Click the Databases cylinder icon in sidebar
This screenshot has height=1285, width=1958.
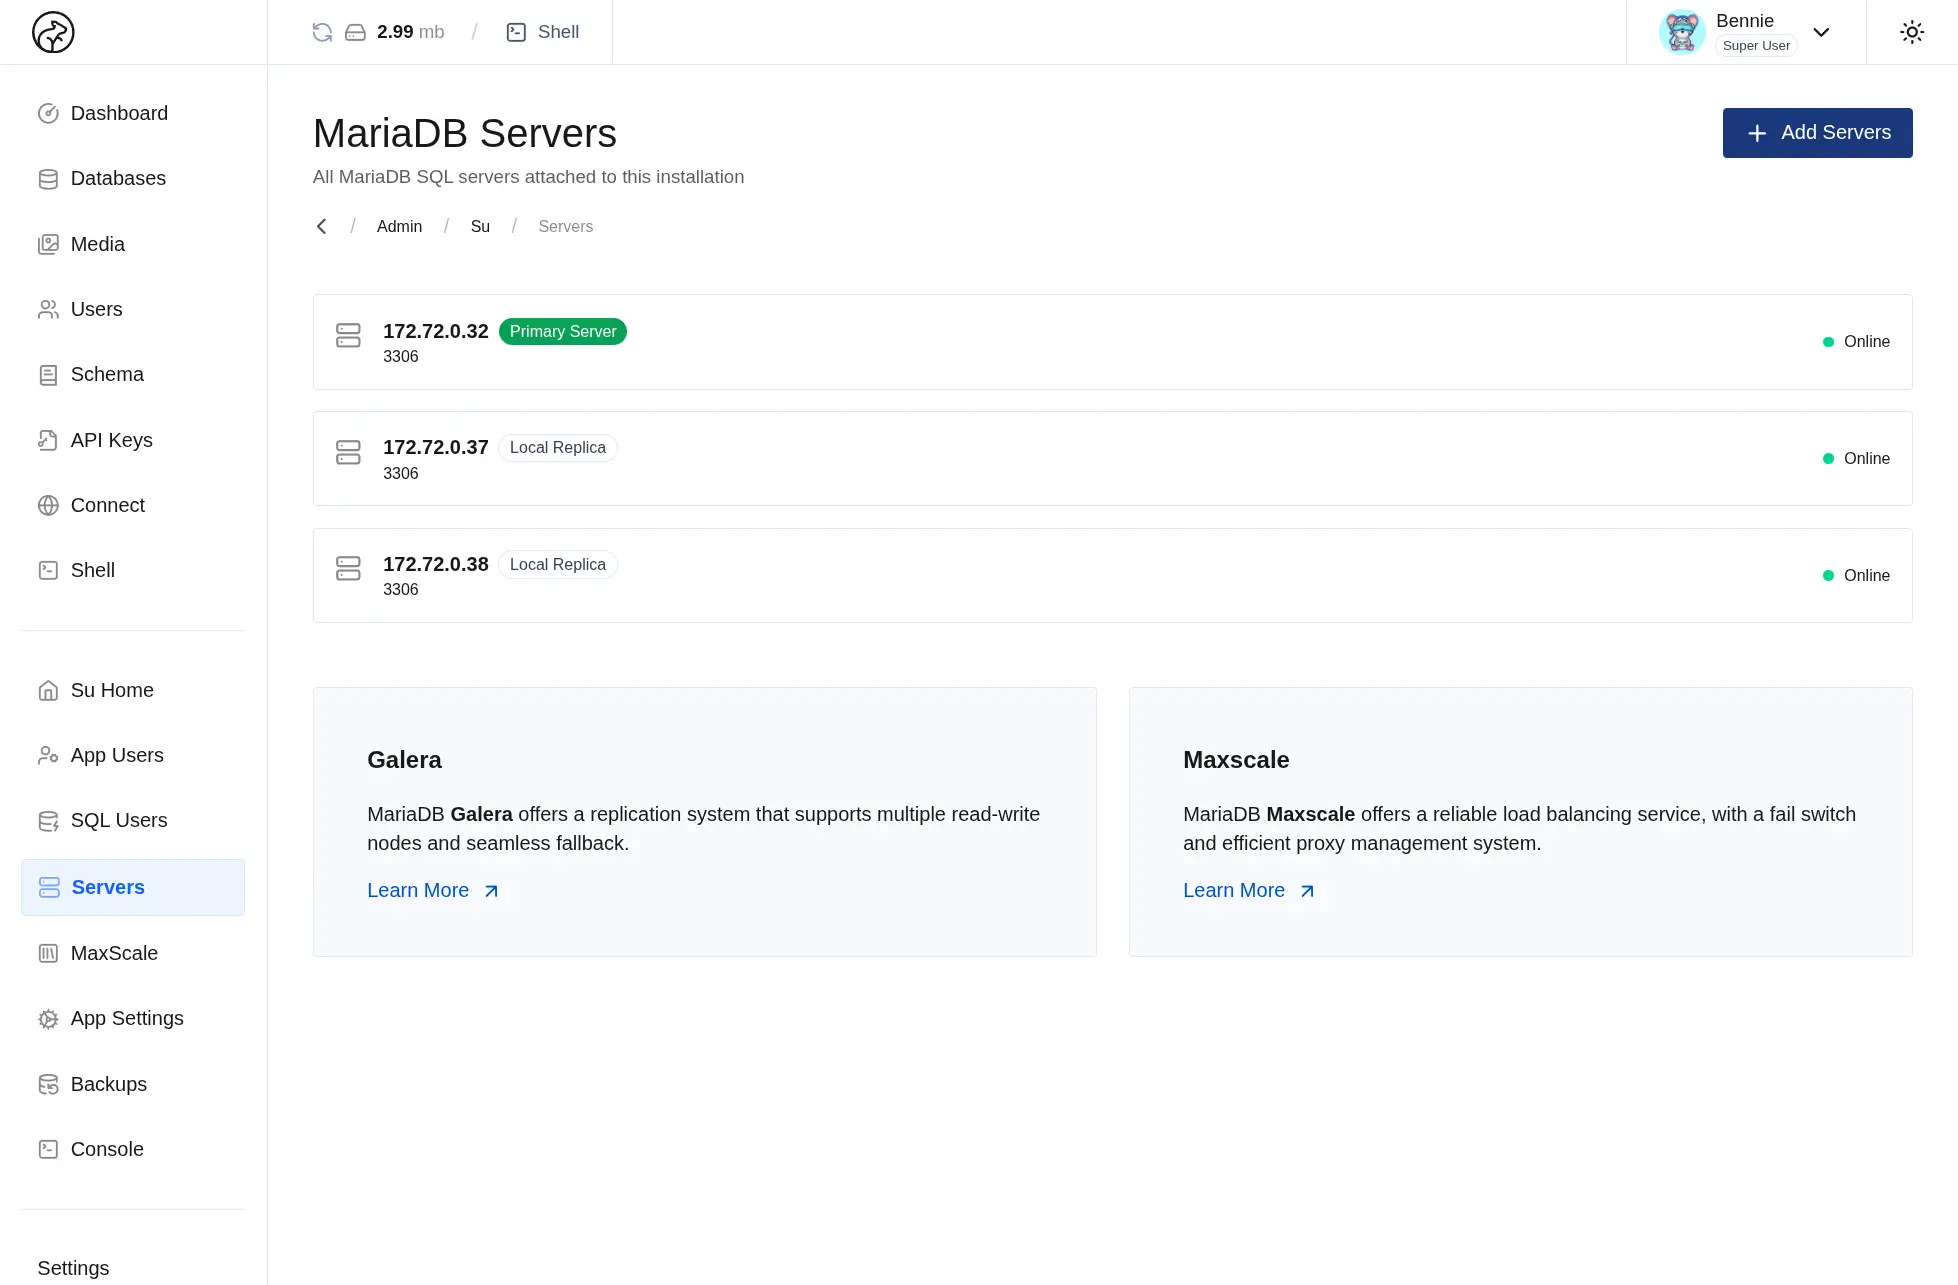tap(48, 179)
